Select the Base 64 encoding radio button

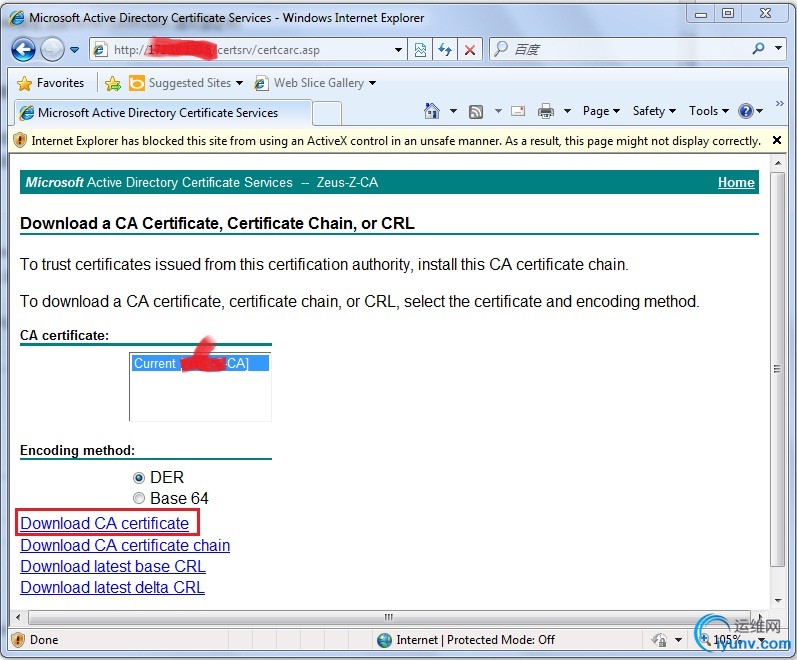click(x=138, y=498)
